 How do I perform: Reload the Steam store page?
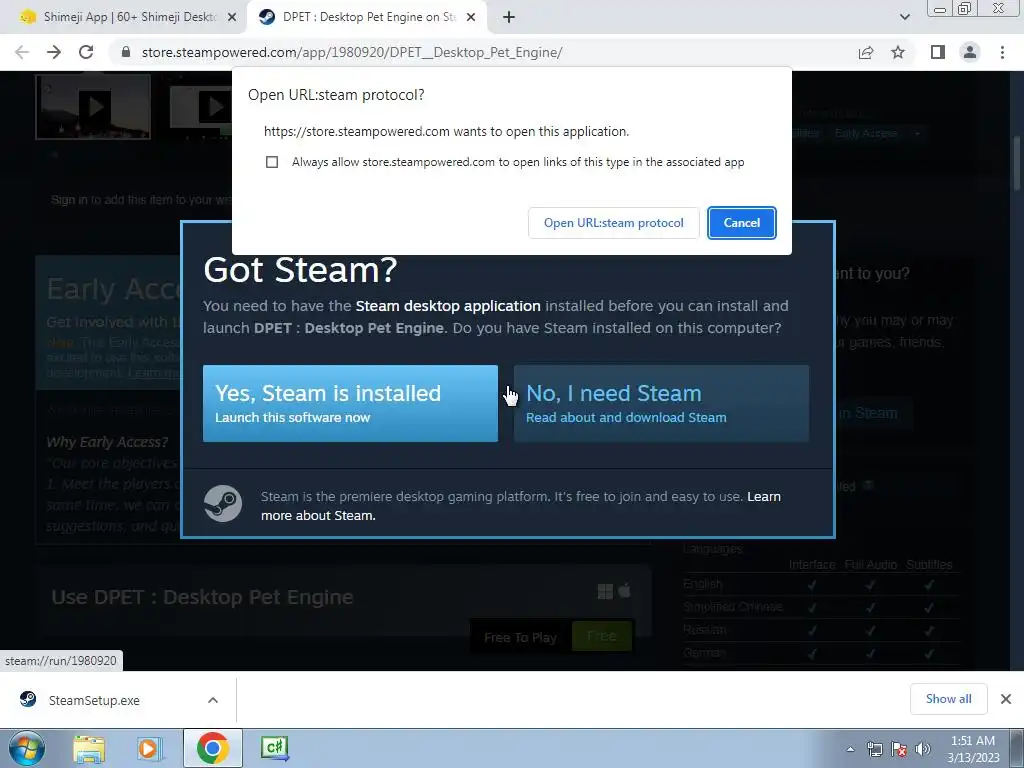tap(86, 52)
